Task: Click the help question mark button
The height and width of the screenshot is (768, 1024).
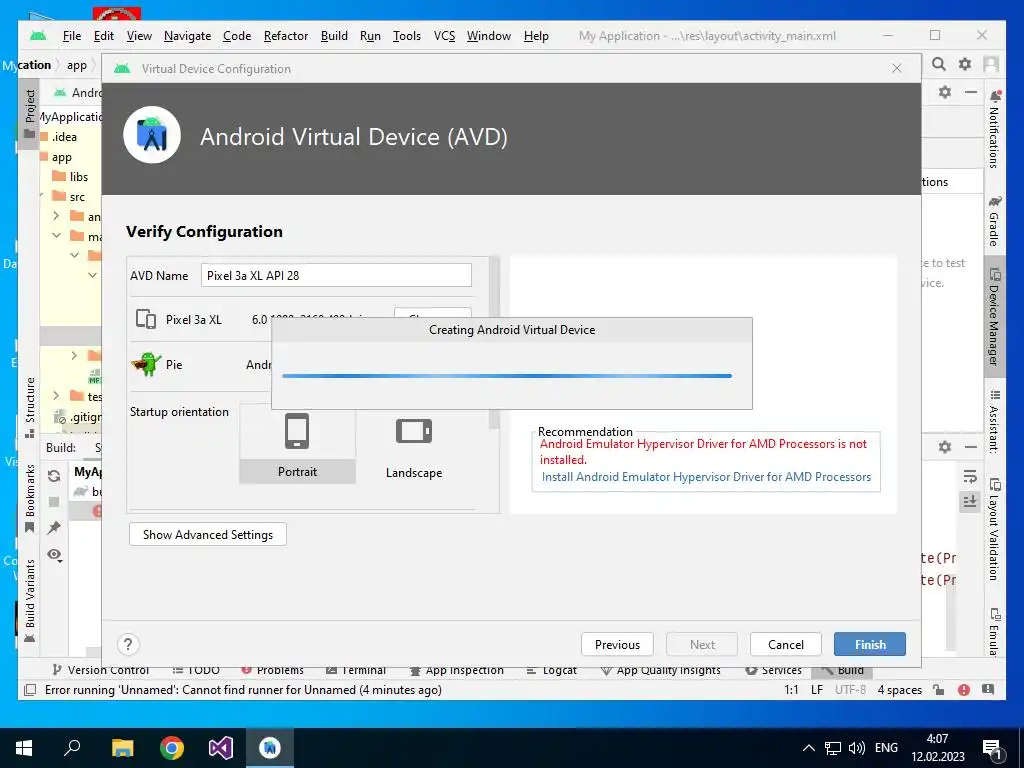Action: (128, 645)
